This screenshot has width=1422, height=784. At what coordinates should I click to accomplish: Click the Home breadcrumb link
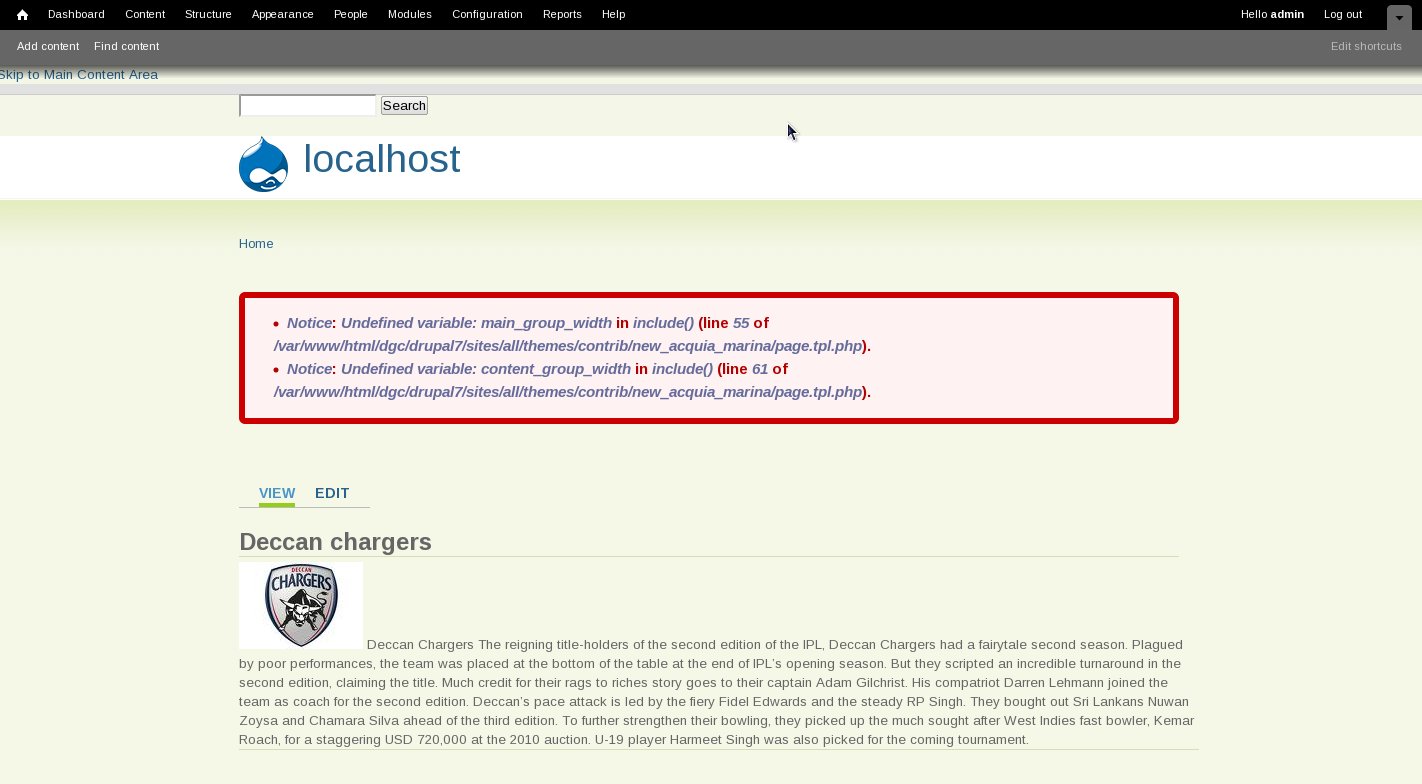pos(256,244)
